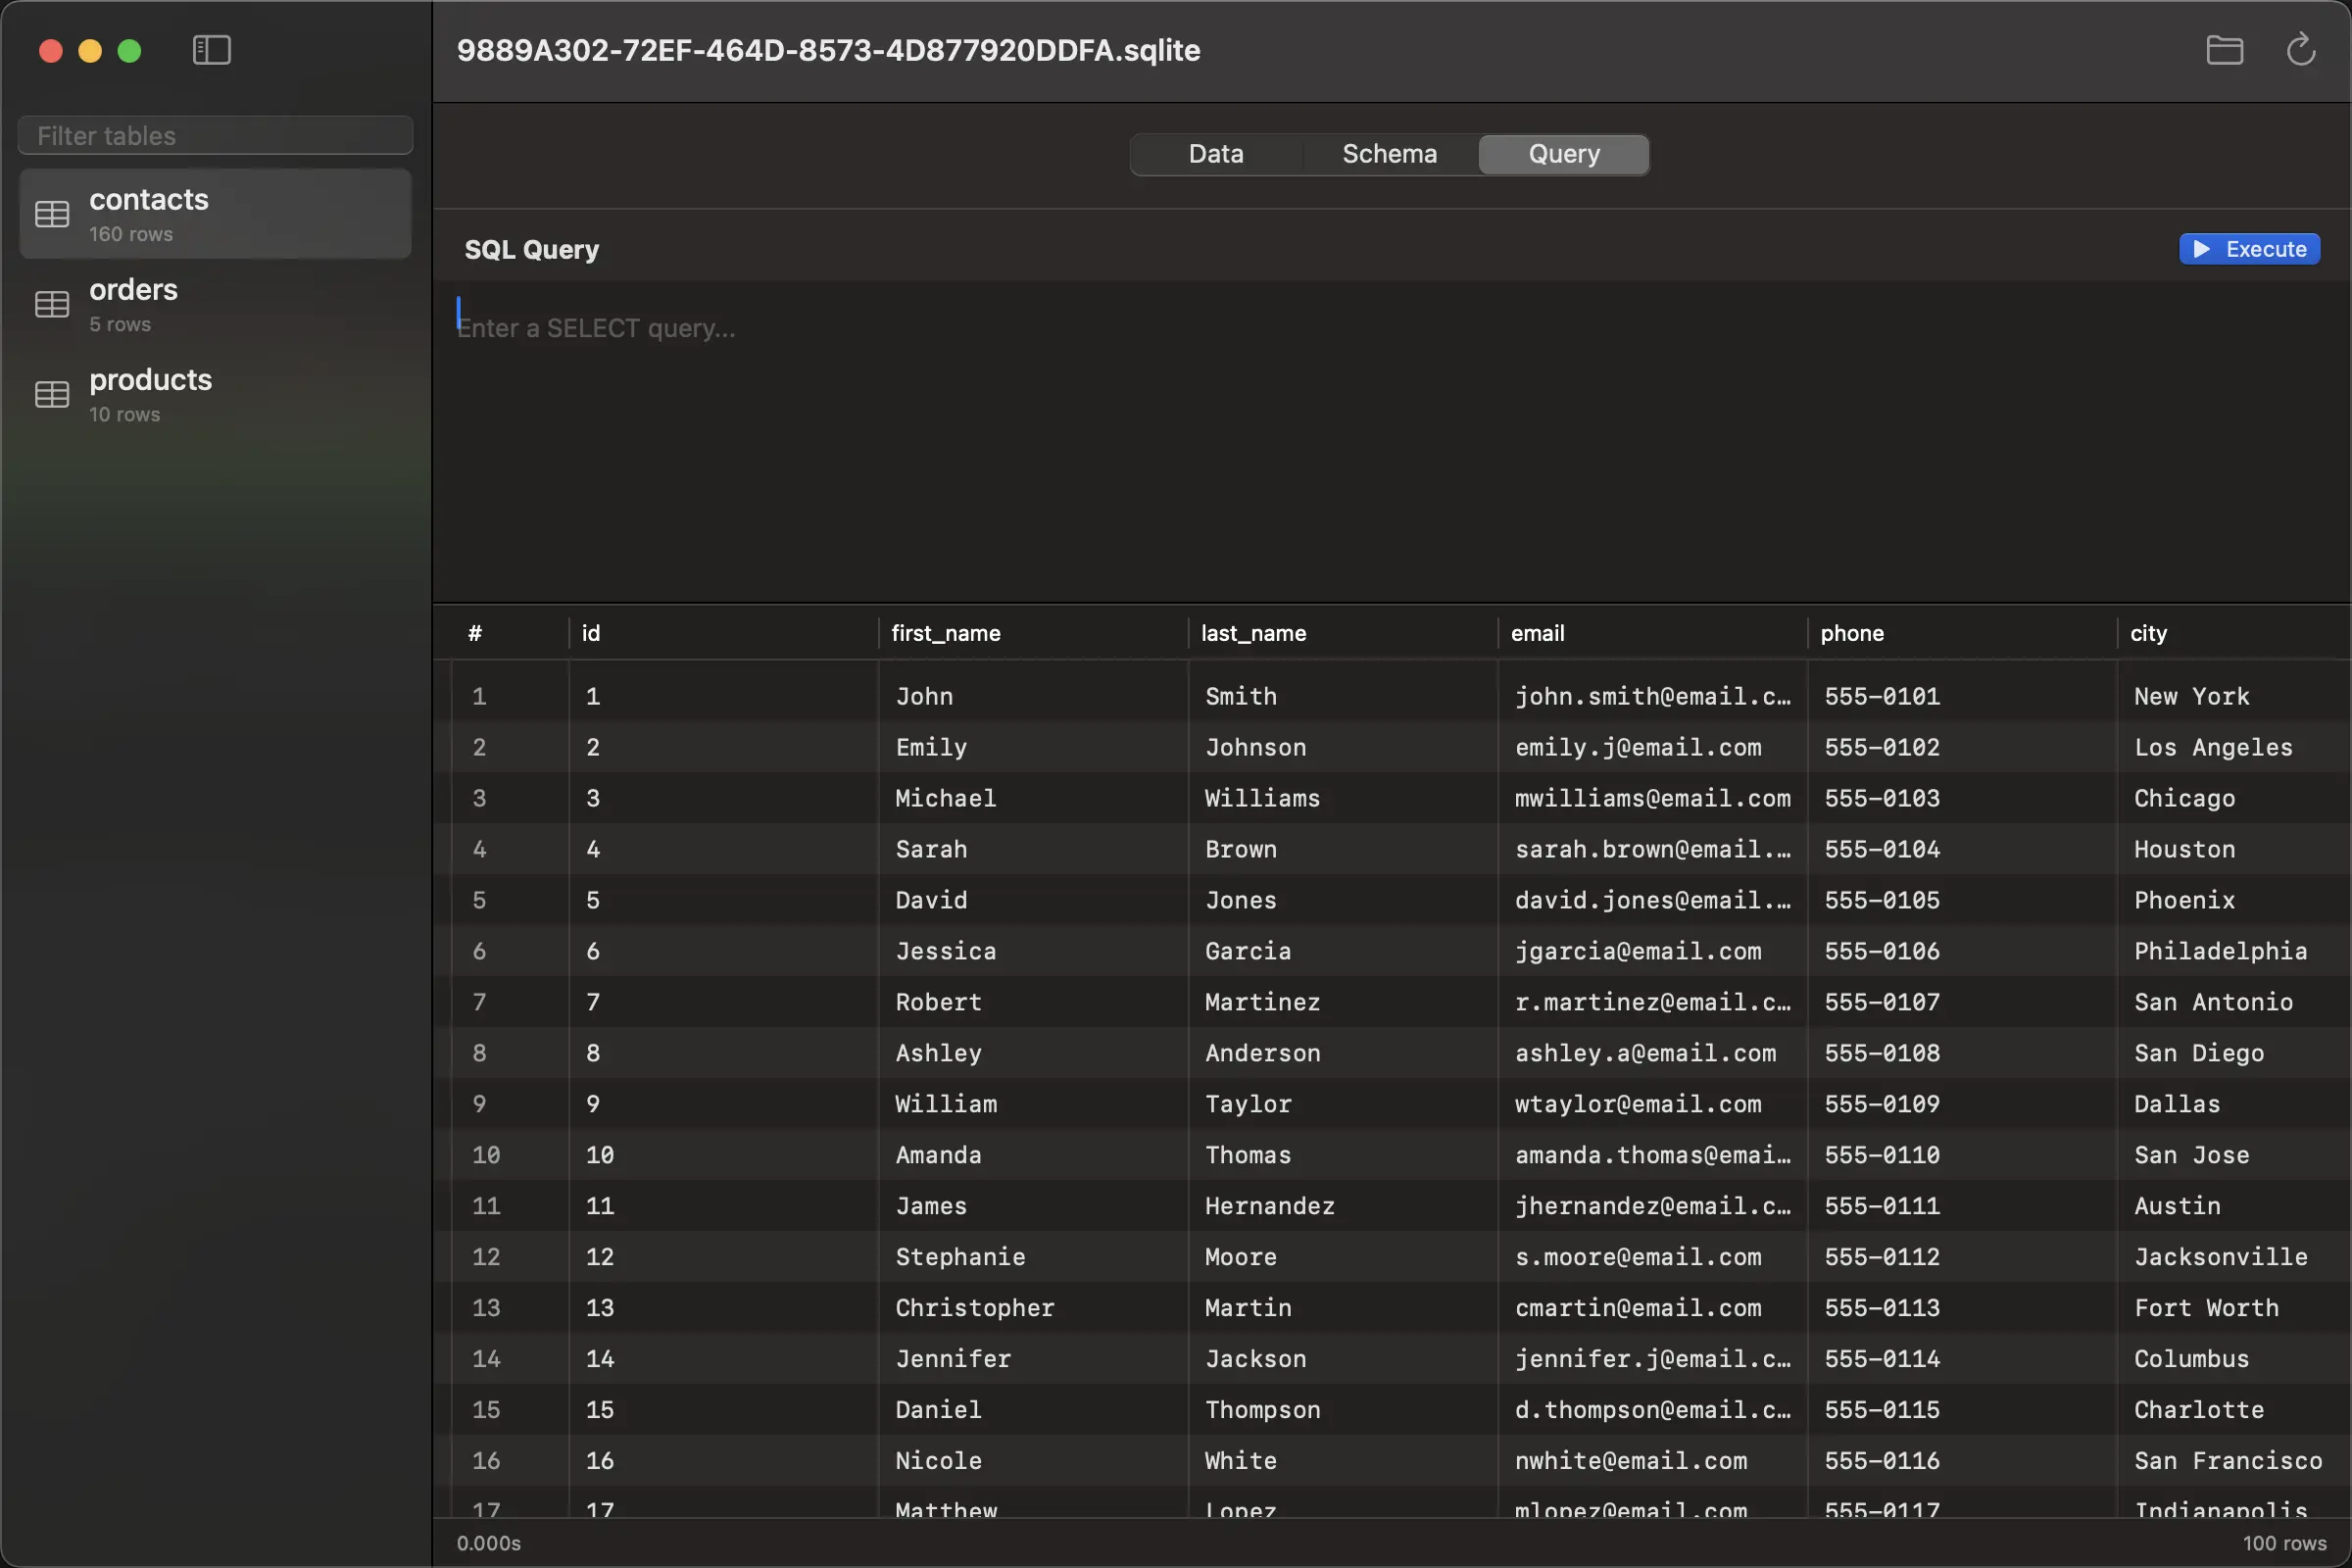Viewport: 2352px width, 1568px height.
Task: Click the products table icon
Action: 52,394
